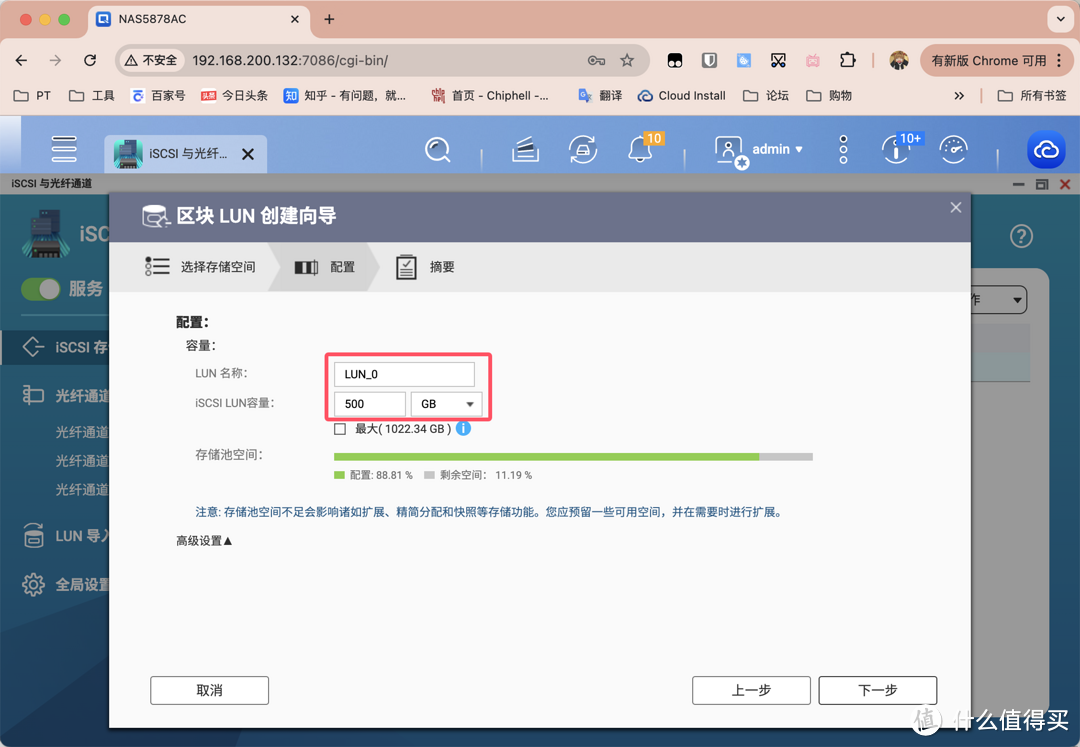Open Chrome three-dot menu
Screen dimensions: 1080x747
(x=1059, y=61)
